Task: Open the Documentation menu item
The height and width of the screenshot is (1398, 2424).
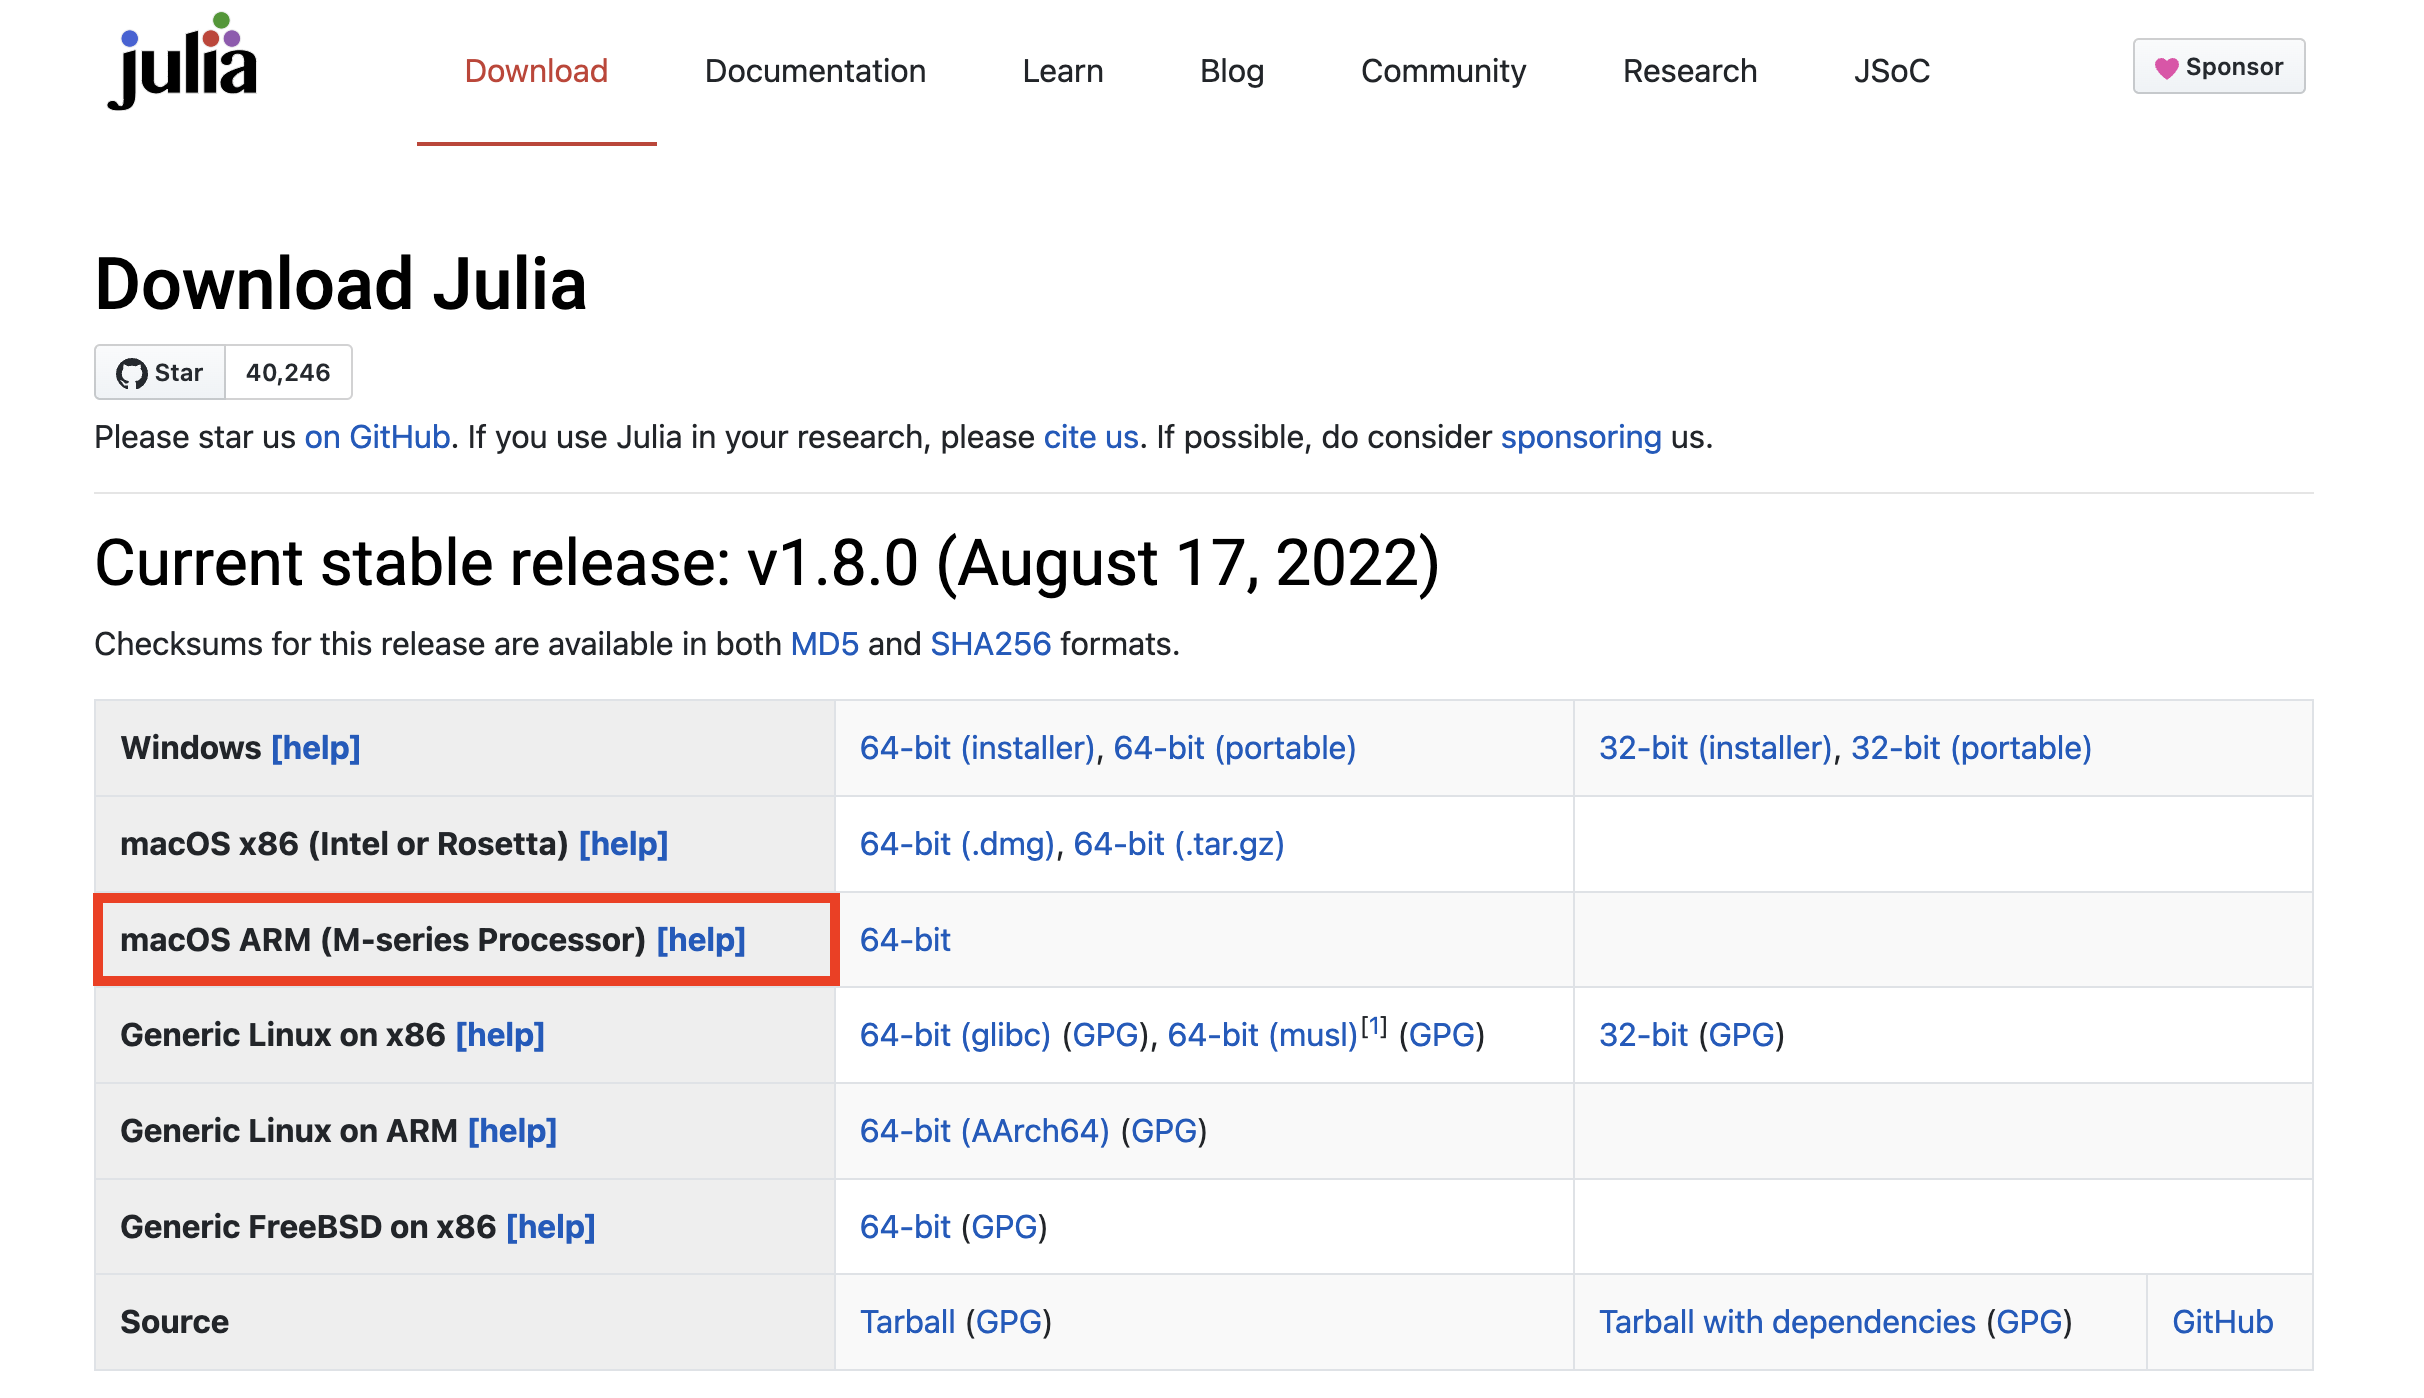Action: [815, 71]
